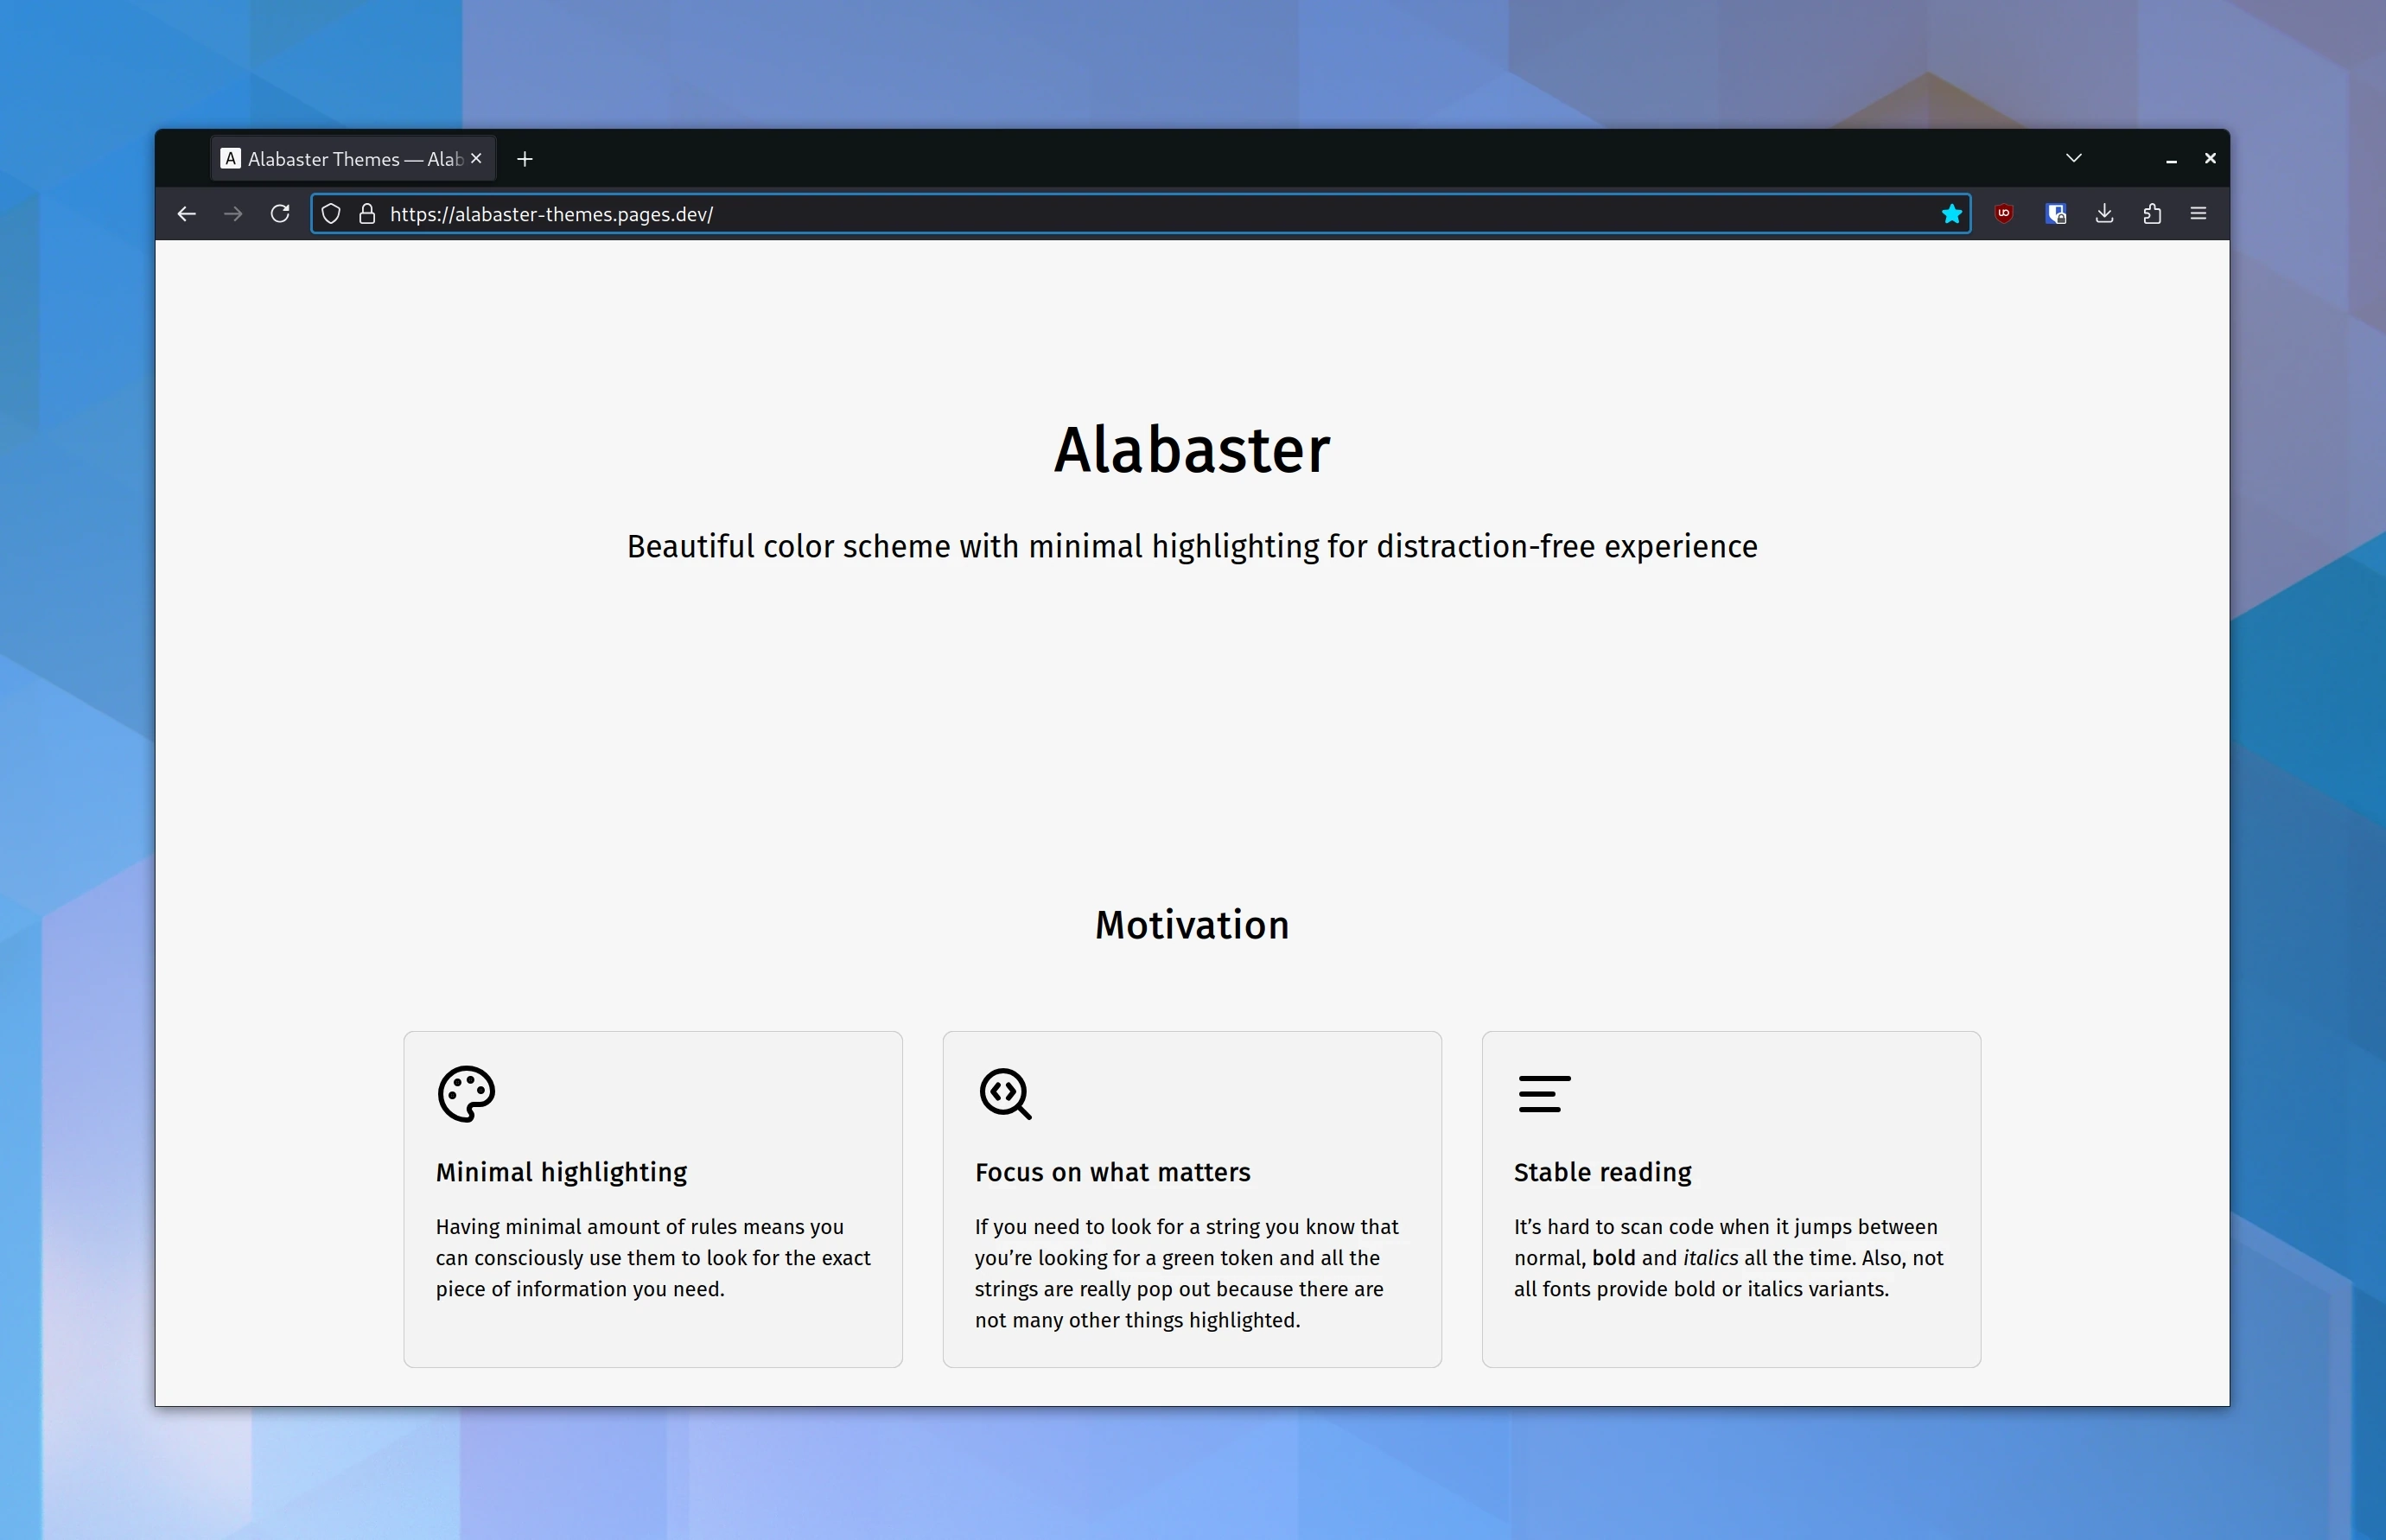Image resolution: width=2386 pixels, height=1540 pixels.
Task: Open the uBlock Origin extension menu
Action: pos(2004,213)
